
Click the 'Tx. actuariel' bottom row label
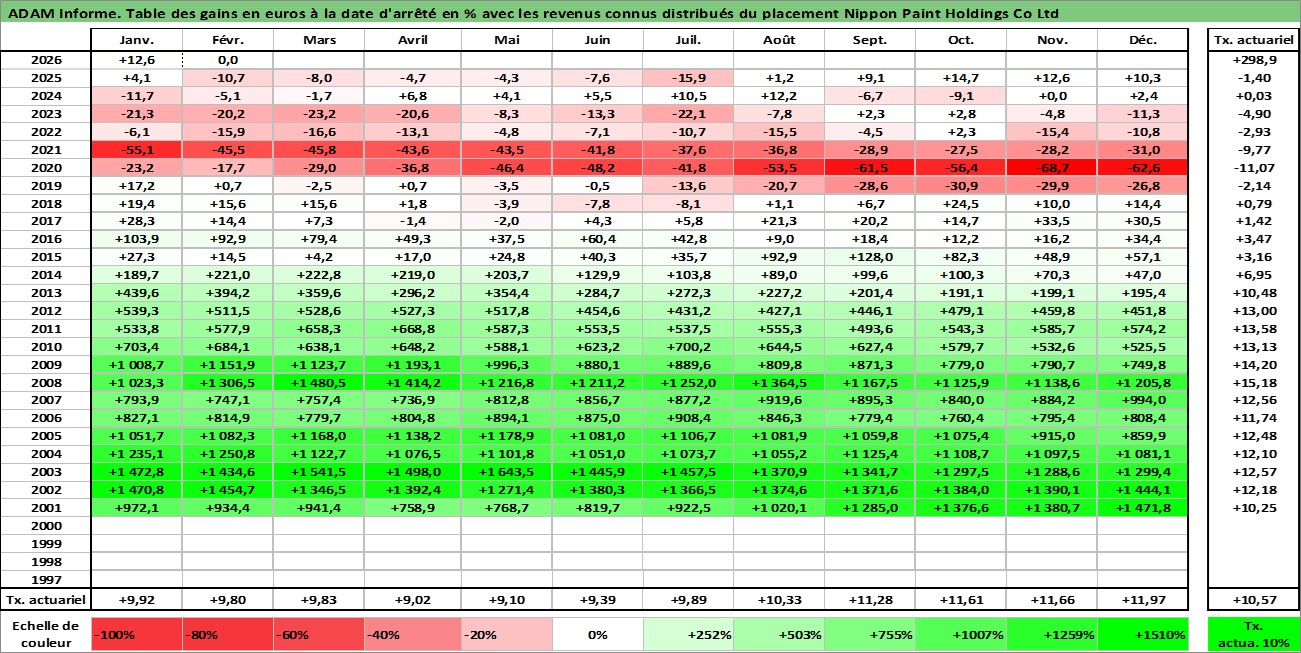click(x=45, y=599)
